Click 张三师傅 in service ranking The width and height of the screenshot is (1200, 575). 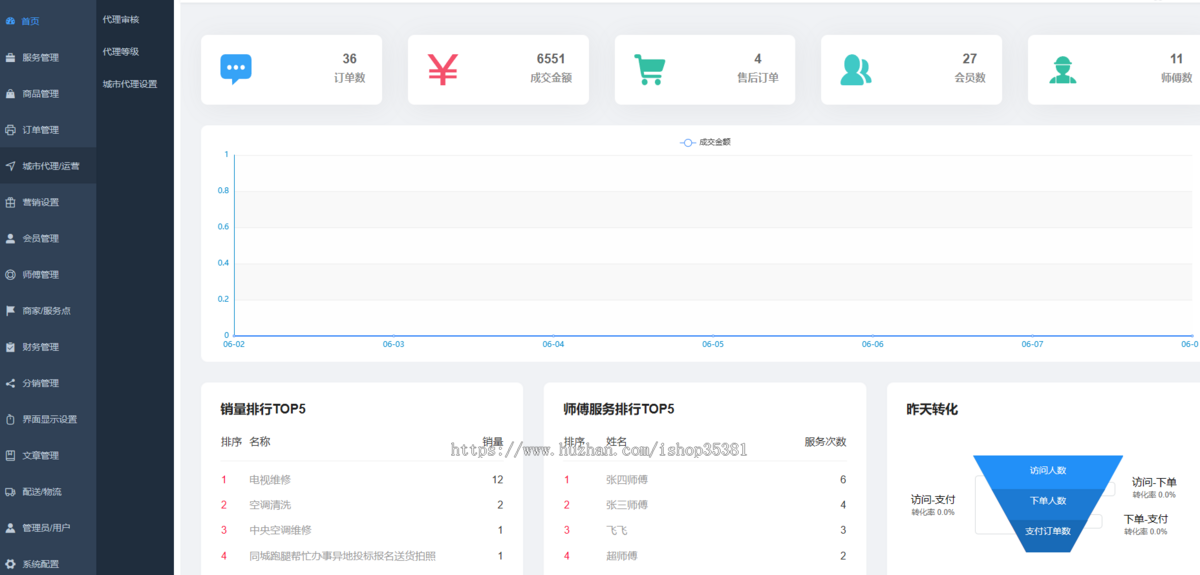pyautogui.click(x=627, y=505)
